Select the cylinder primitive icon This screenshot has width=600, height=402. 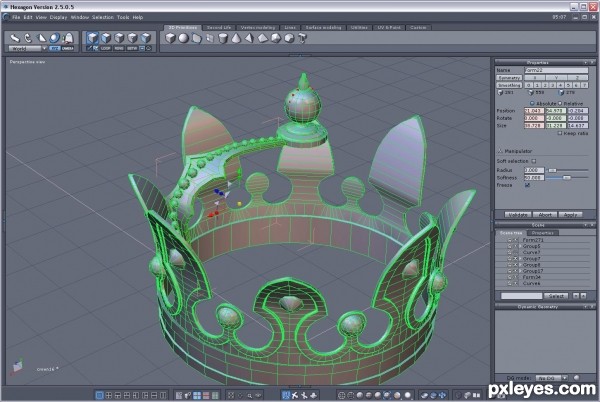(223, 38)
